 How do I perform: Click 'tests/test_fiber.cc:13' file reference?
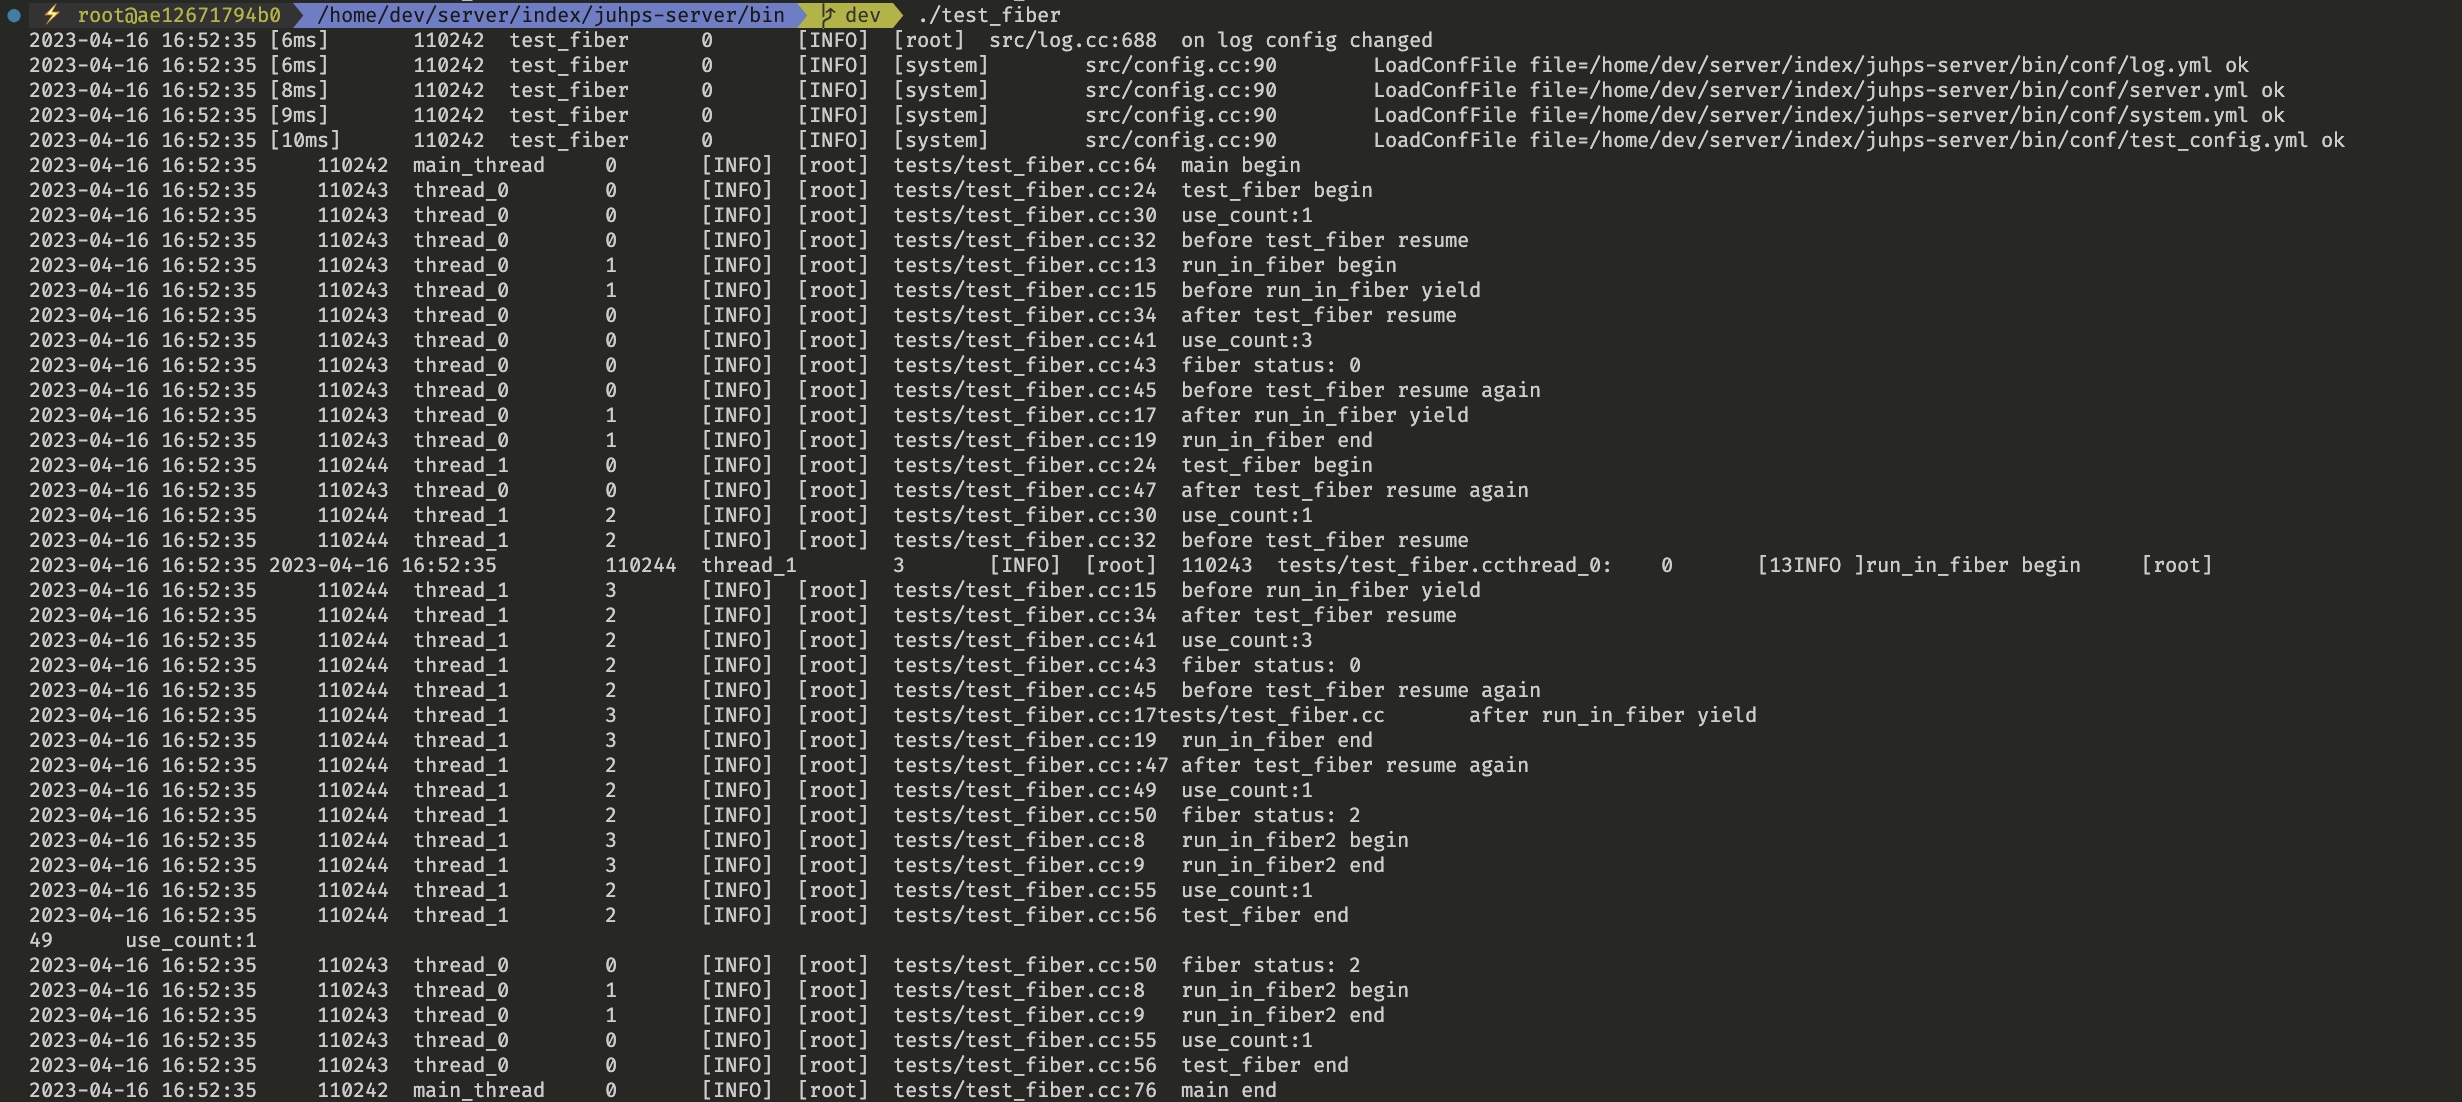click(1025, 265)
